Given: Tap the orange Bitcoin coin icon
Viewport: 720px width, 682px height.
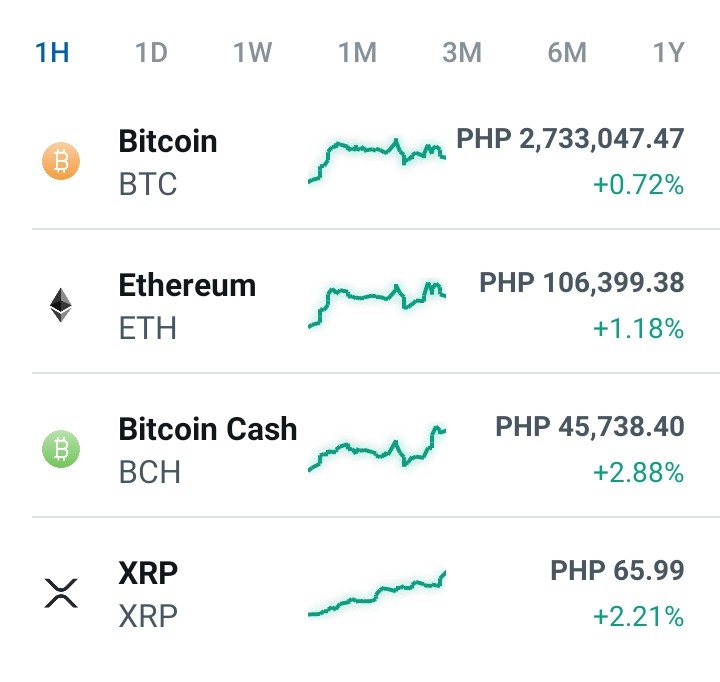Looking at the screenshot, I should point(61,161).
